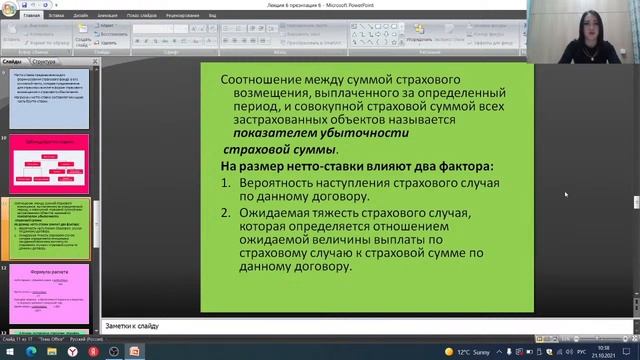This screenshot has width=640, height=360.
Task: Open the Office button menu
Action: [x=9, y=9]
